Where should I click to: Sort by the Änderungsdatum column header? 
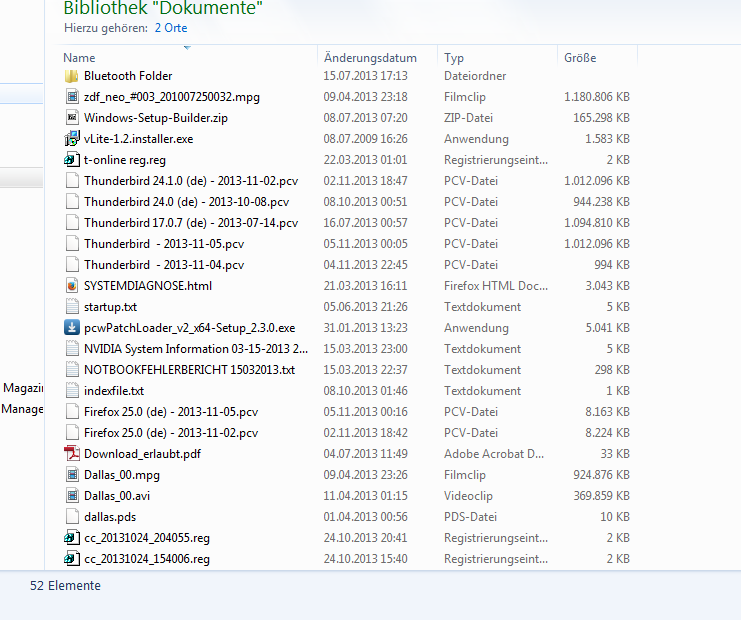370,58
